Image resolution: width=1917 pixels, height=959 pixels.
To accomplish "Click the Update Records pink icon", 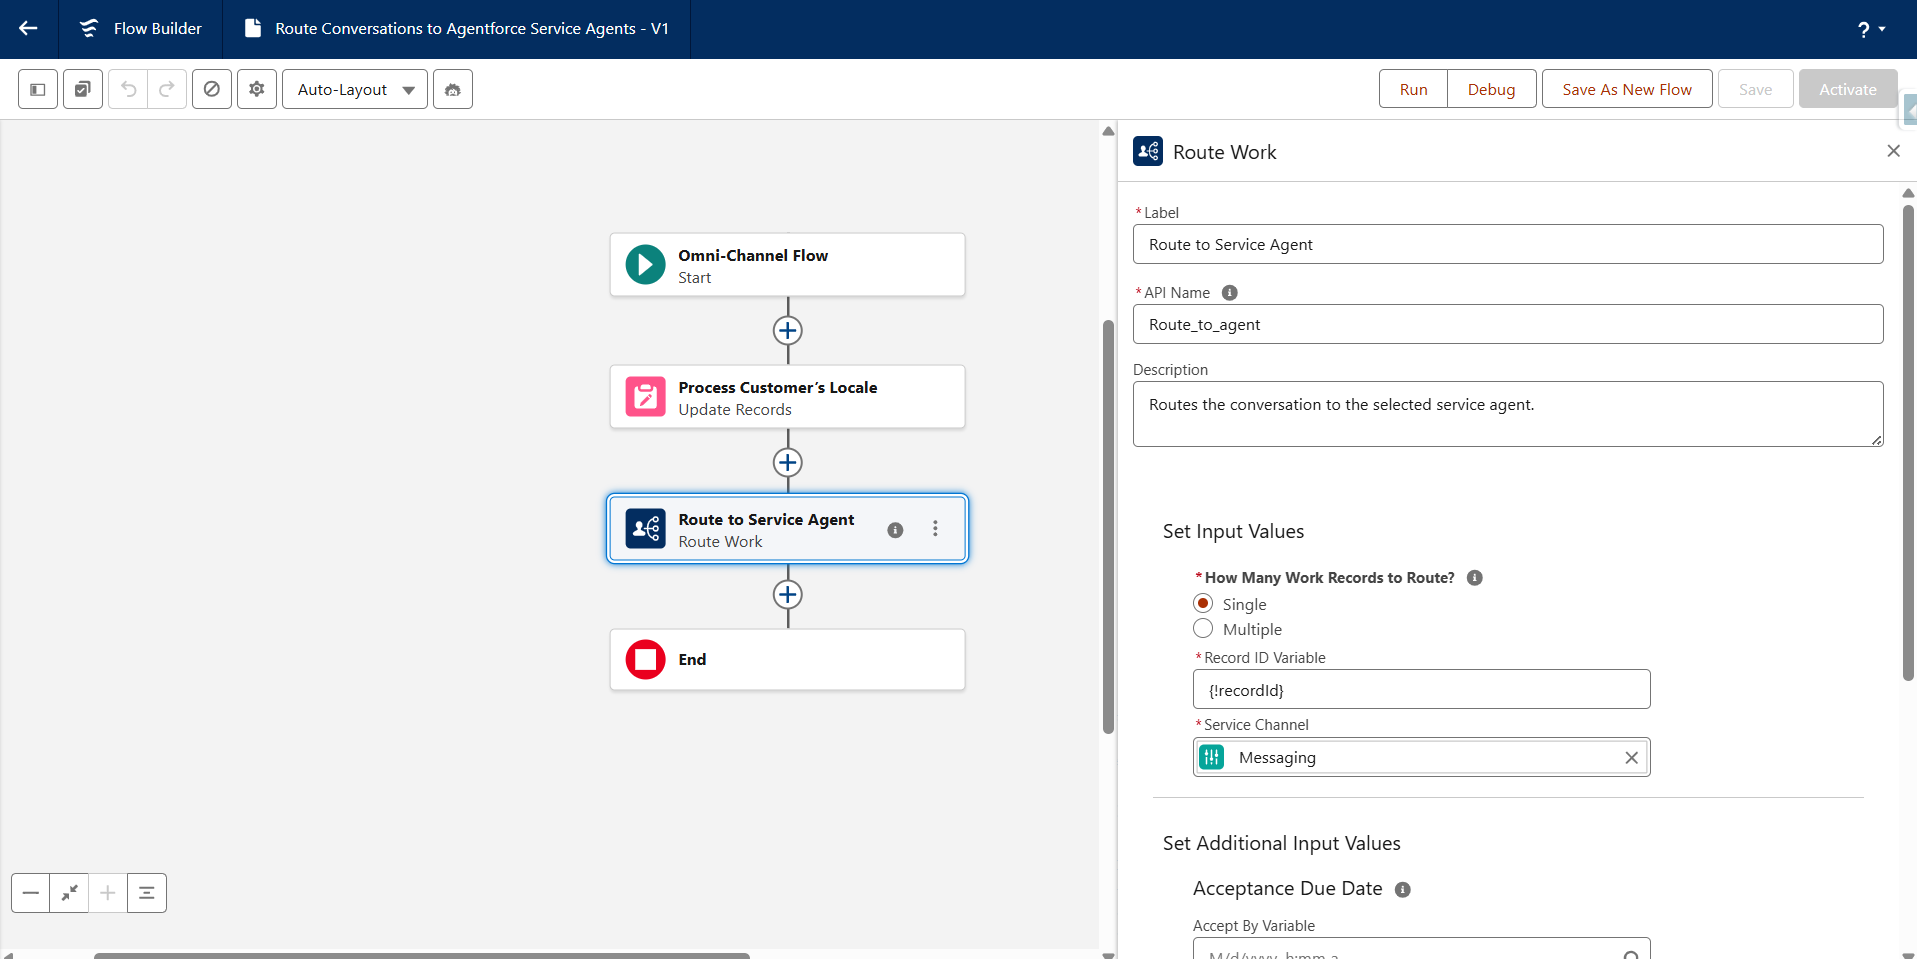I will click(x=645, y=397).
